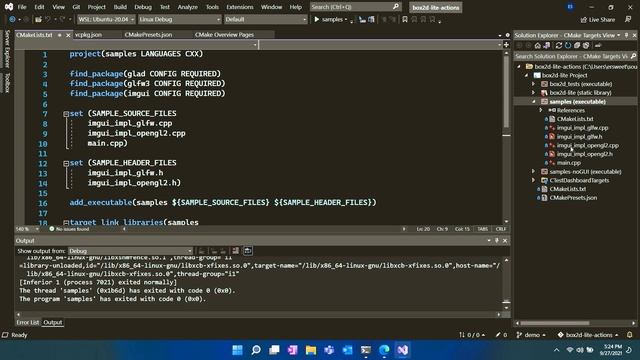Open Windows Terminal from the taskbar
Screen dimensions: 640x360
pos(366,350)
